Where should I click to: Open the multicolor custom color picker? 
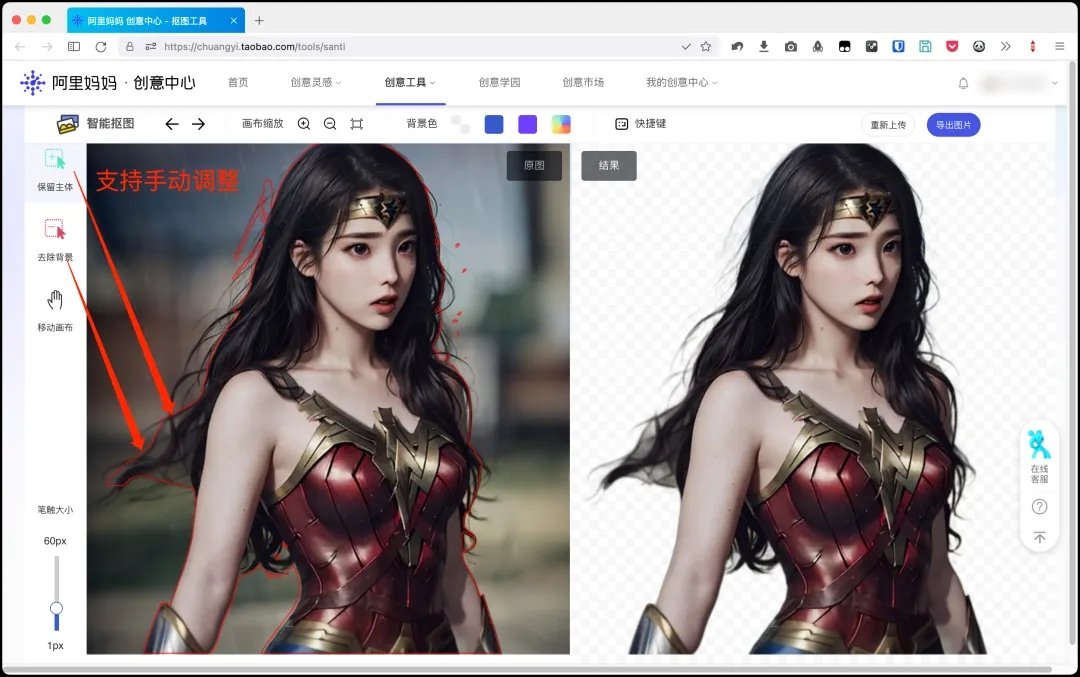click(x=561, y=124)
